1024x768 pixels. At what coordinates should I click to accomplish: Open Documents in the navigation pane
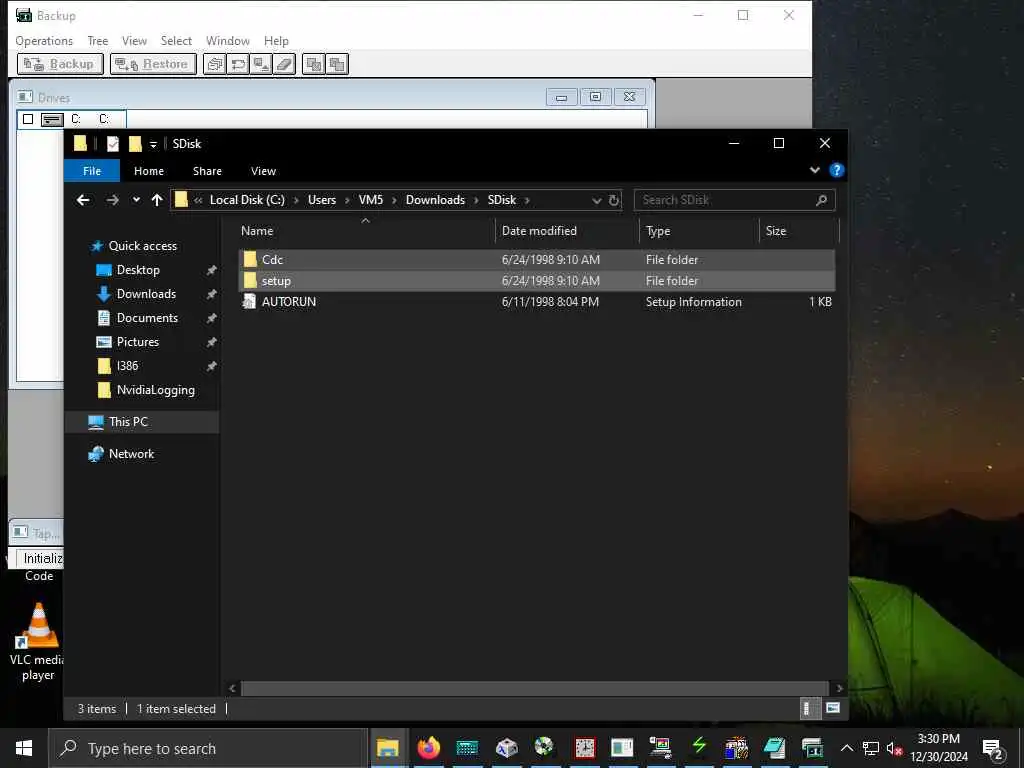coord(147,318)
